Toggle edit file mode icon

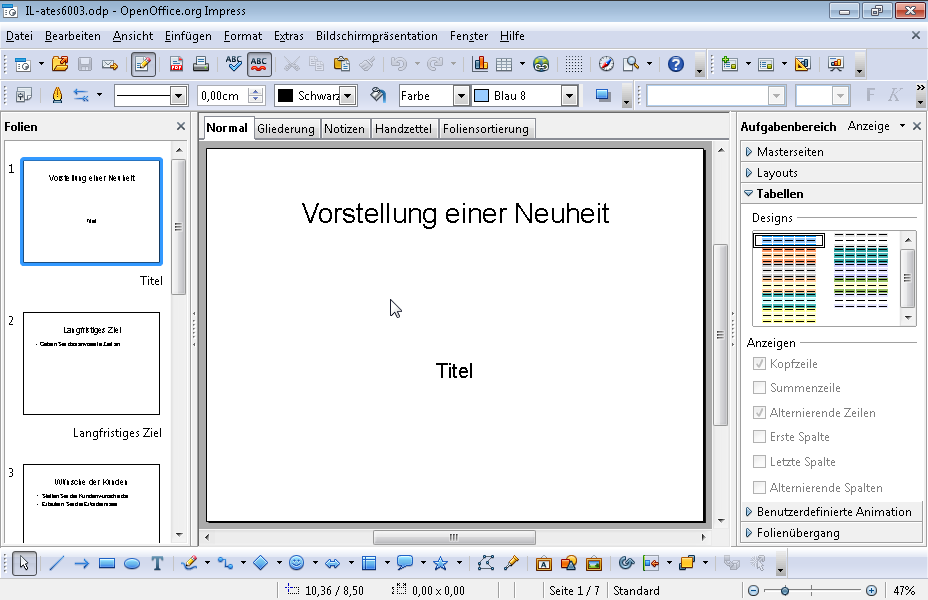pos(143,64)
